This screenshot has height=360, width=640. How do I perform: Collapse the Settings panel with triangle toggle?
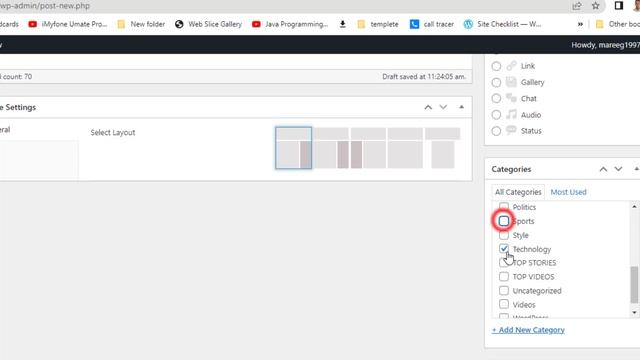(462, 107)
